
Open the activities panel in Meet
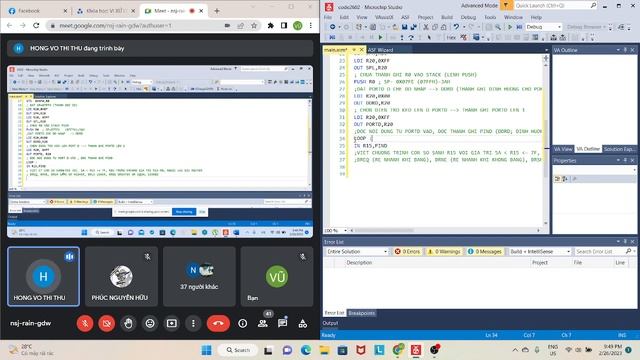[x=302, y=323]
